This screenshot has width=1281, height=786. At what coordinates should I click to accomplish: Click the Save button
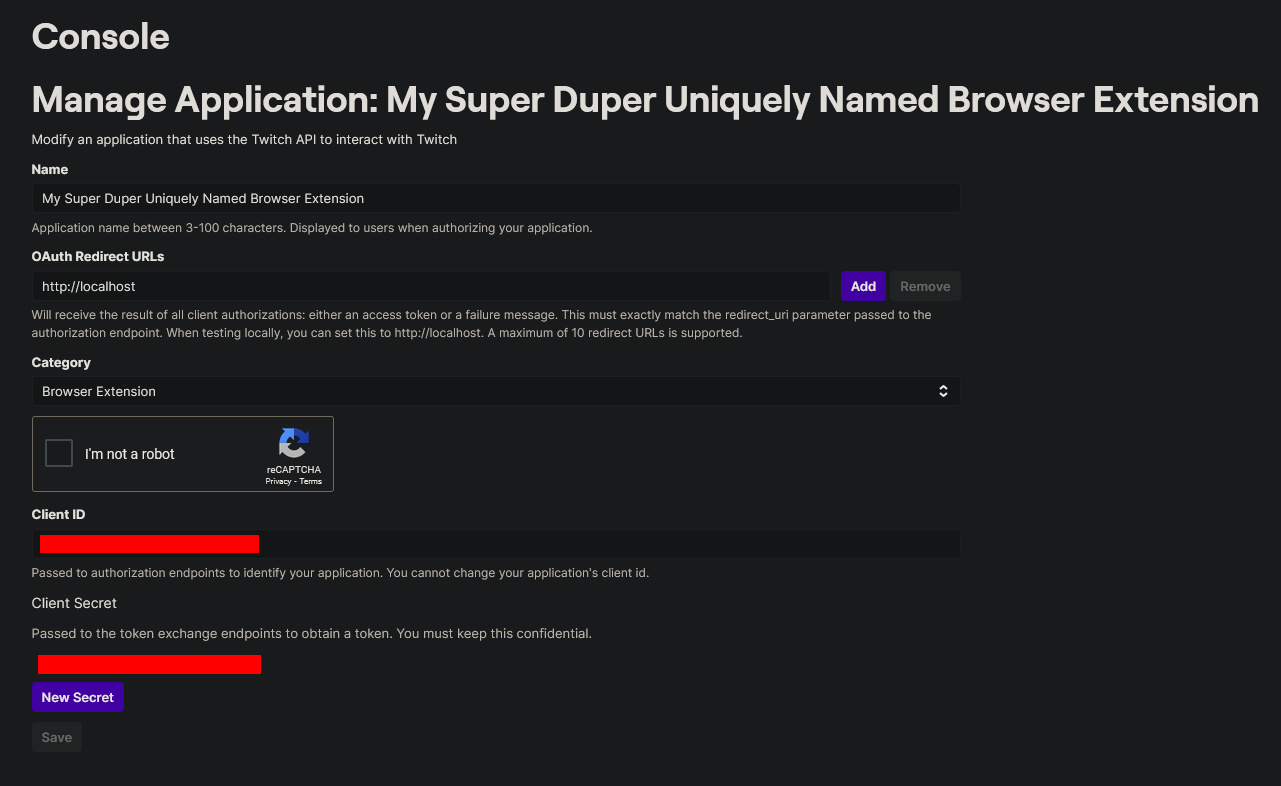(x=56, y=737)
